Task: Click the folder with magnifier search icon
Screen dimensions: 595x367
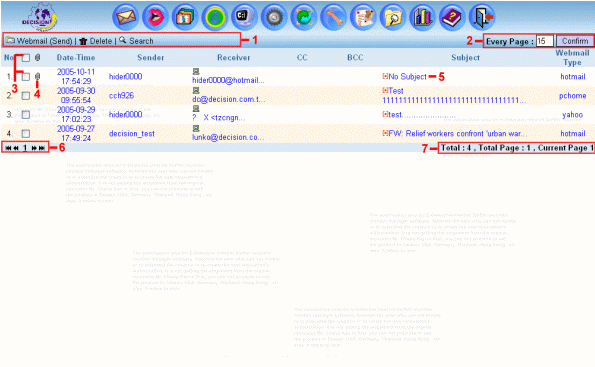Action: tap(393, 17)
